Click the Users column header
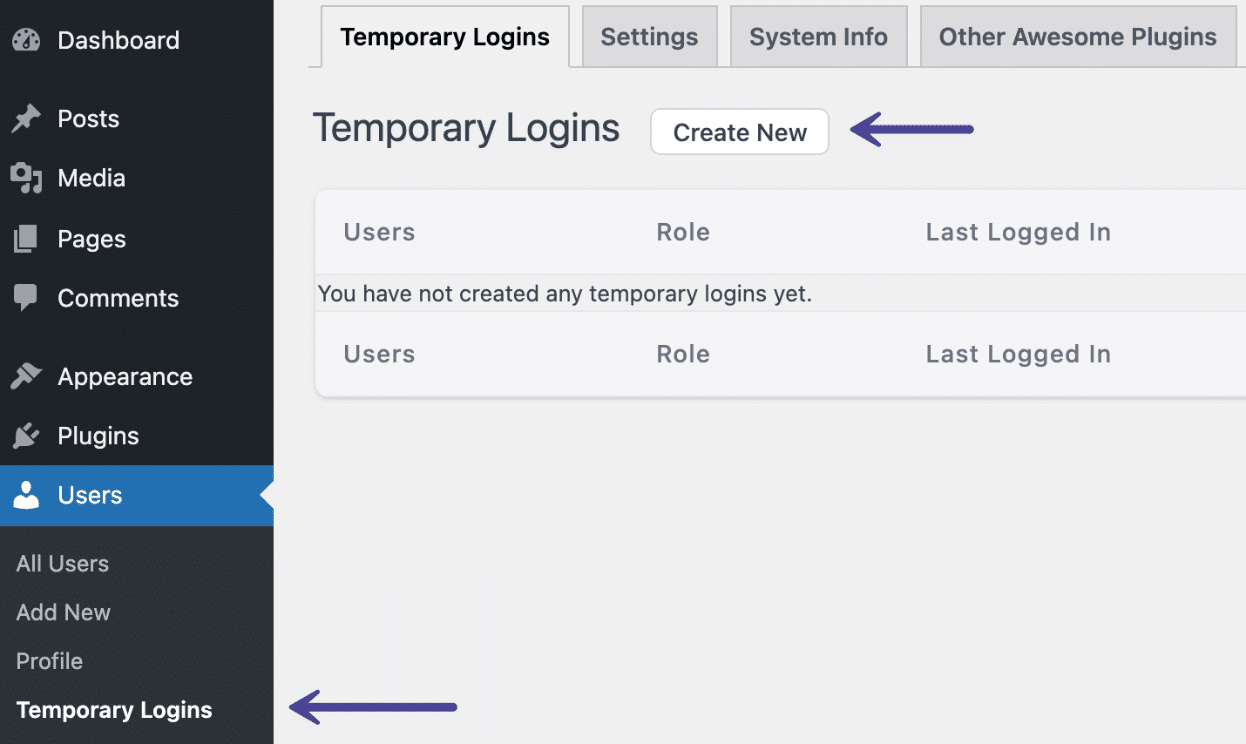 pyautogui.click(x=379, y=231)
